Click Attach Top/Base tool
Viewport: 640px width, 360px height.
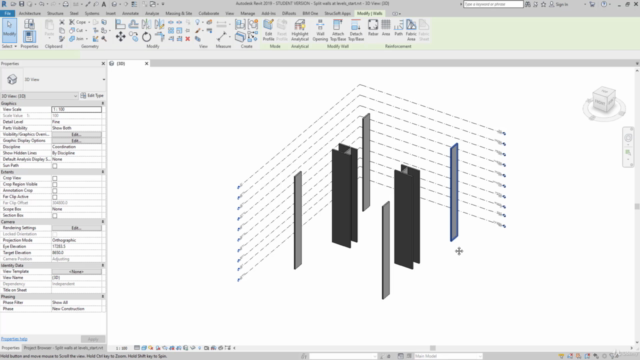tap(338, 30)
